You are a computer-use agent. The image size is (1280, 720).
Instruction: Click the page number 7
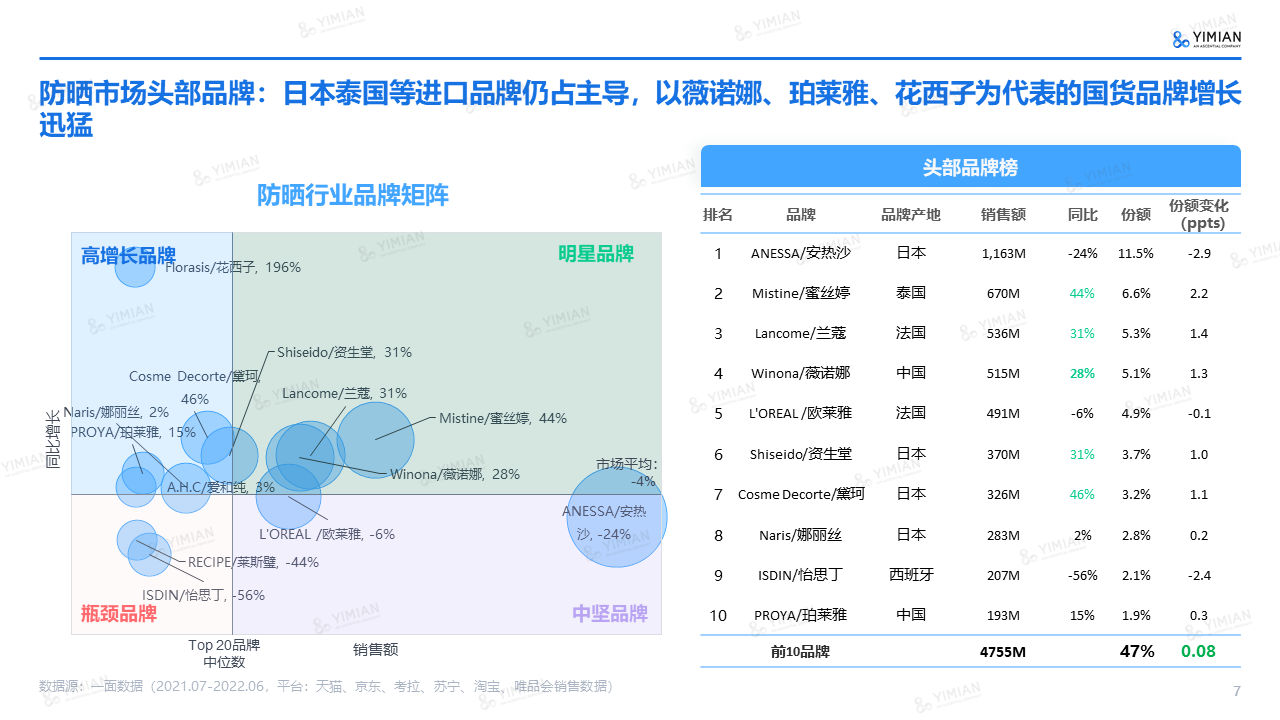point(1236,691)
